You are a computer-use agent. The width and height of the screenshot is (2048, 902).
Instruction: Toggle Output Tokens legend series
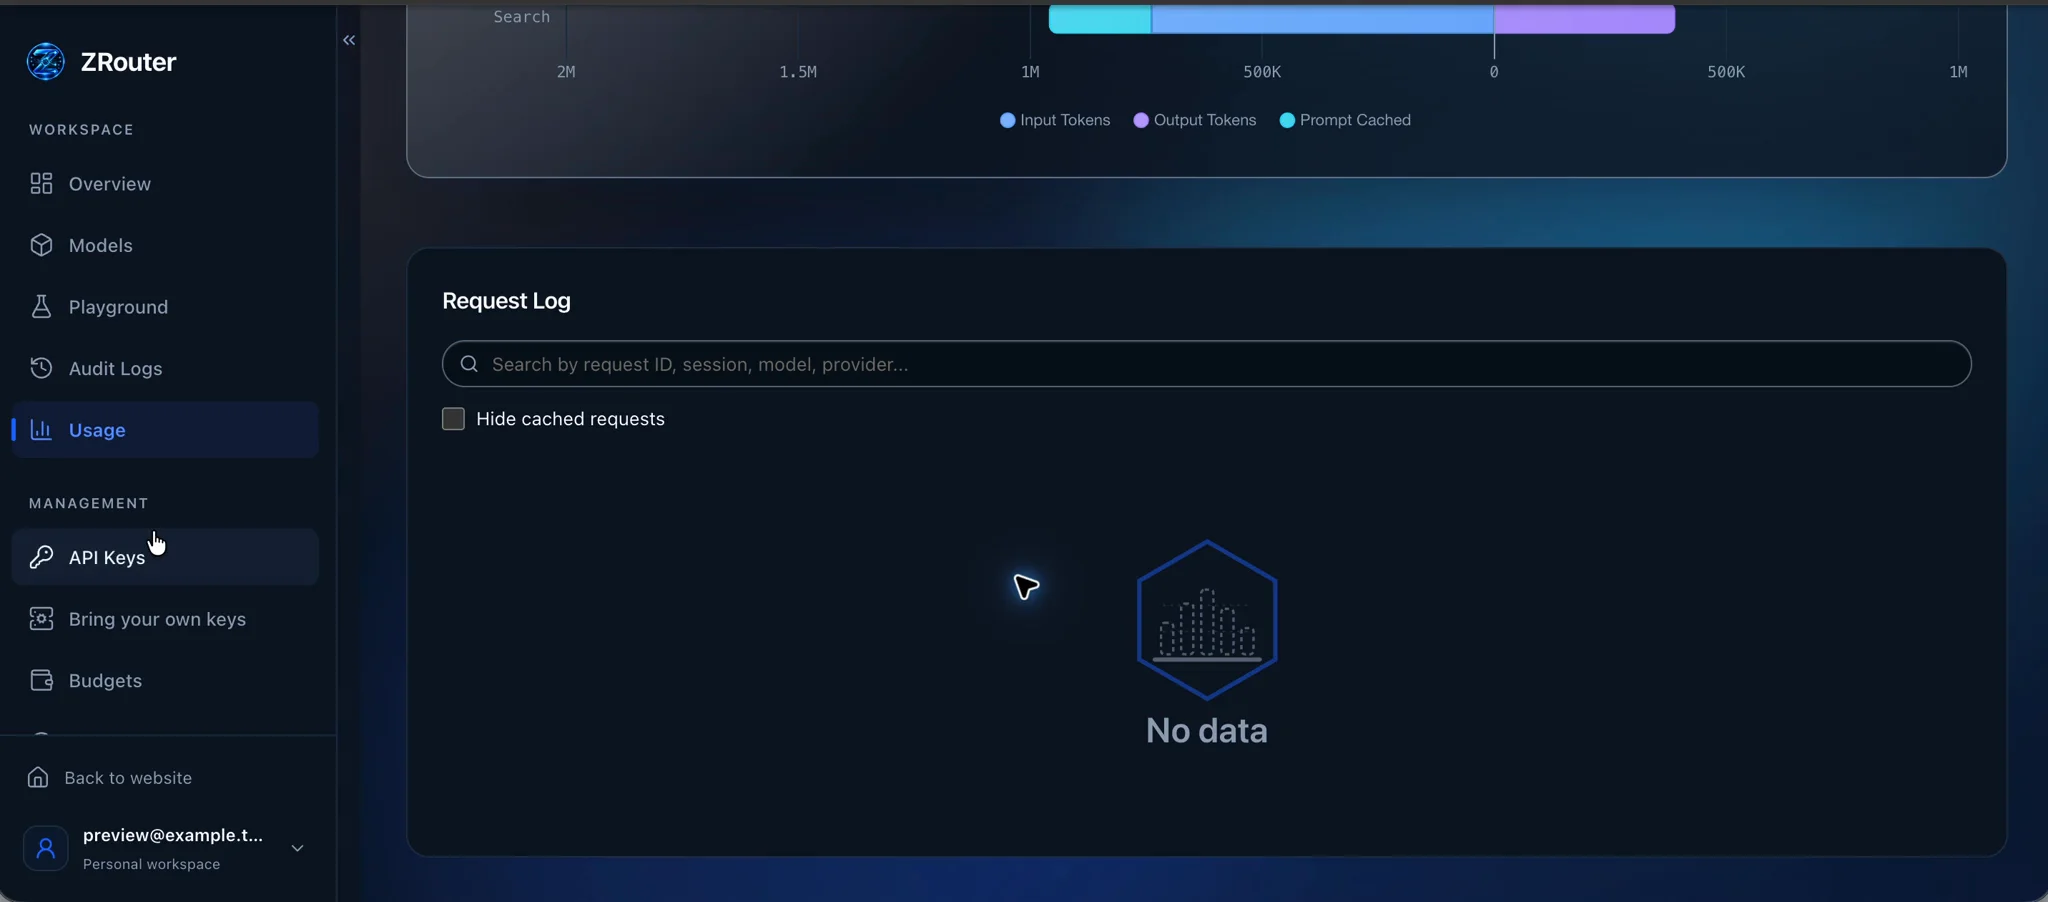pos(1195,120)
